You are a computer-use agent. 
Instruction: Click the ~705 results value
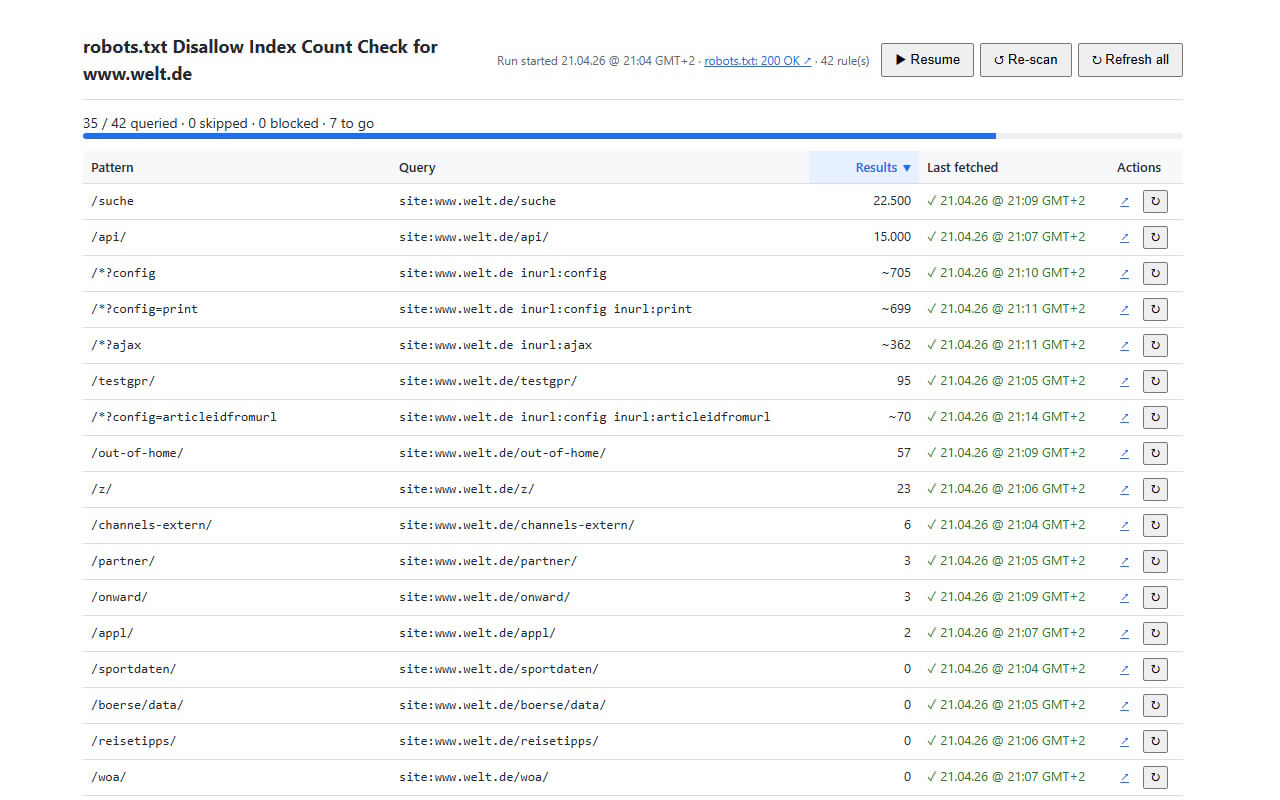pyautogui.click(x=896, y=274)
